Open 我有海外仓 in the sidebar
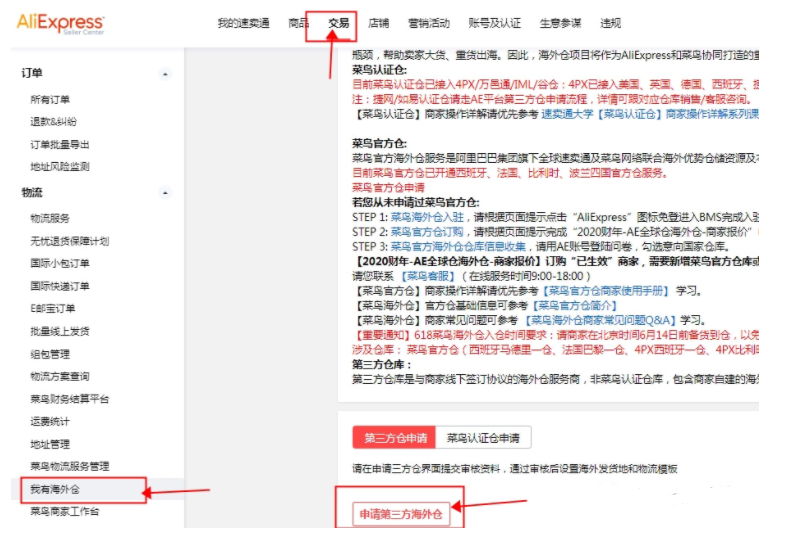 (55, 489)
